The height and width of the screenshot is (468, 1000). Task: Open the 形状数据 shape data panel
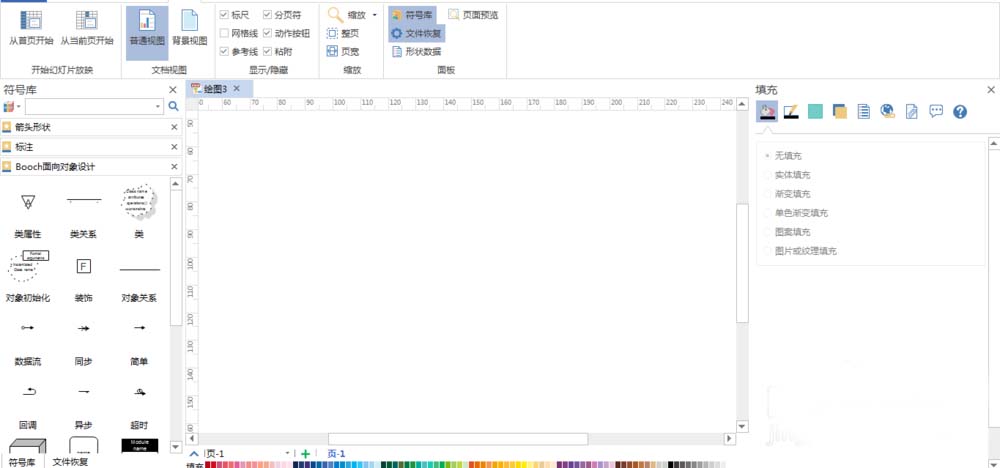point(416,52)
